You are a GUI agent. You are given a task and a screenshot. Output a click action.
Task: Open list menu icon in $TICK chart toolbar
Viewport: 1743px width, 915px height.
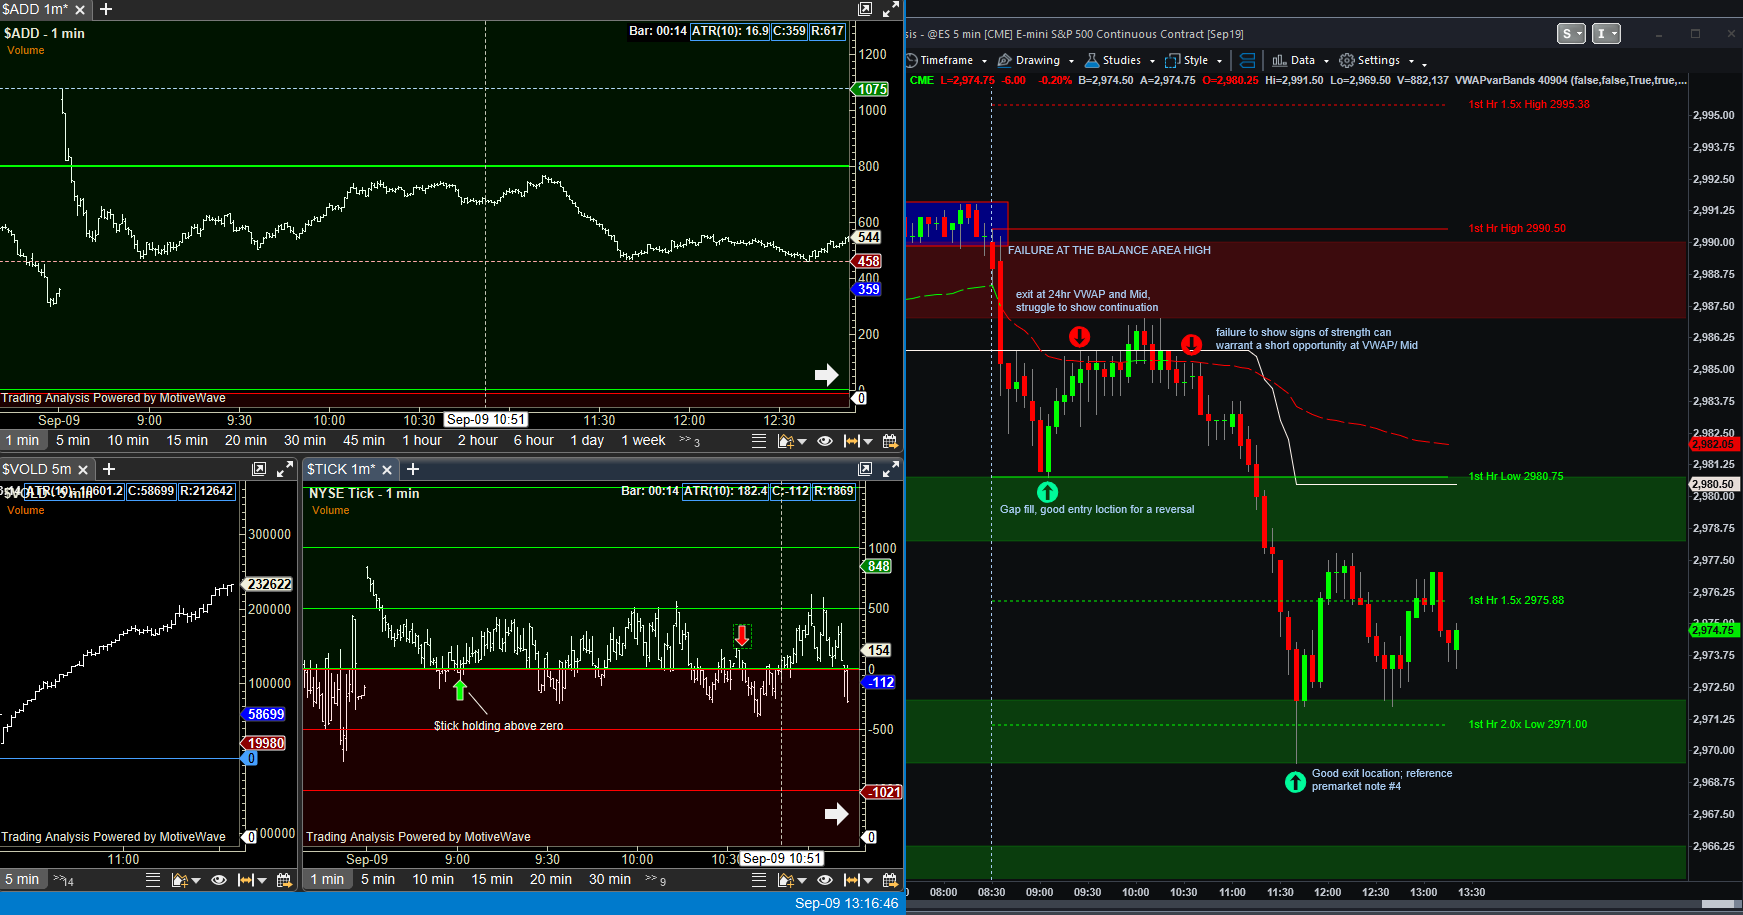coord(759,880)
